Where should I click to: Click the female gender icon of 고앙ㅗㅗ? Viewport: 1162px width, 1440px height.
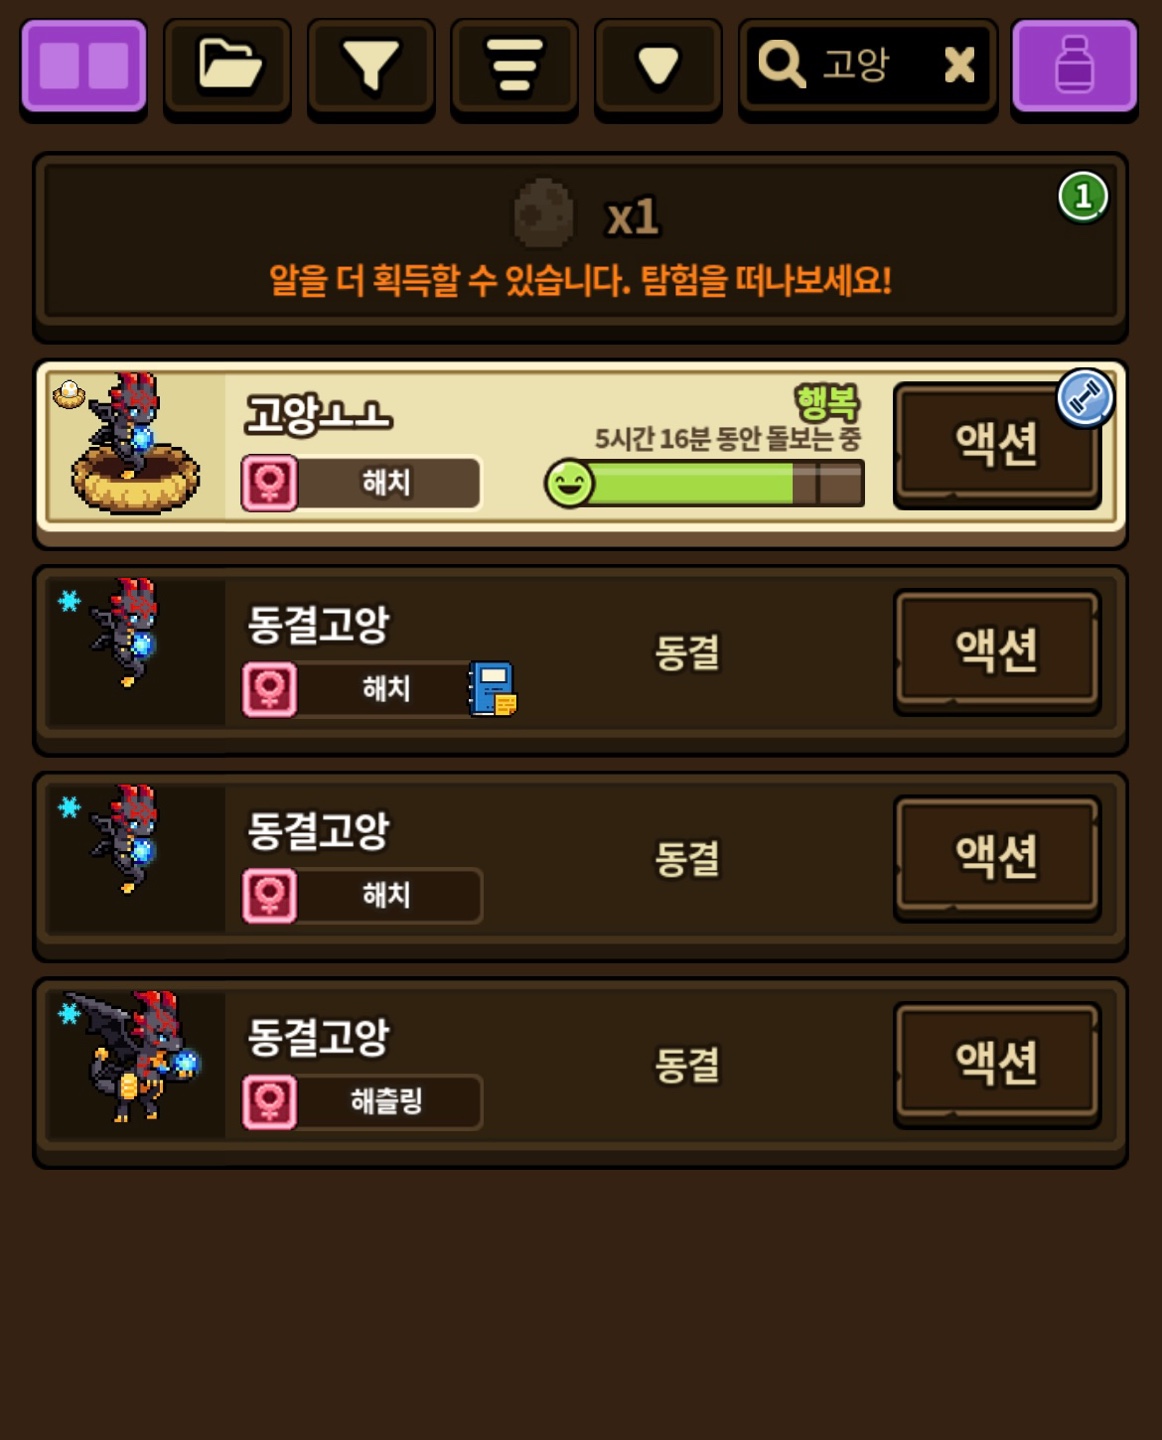269,483
